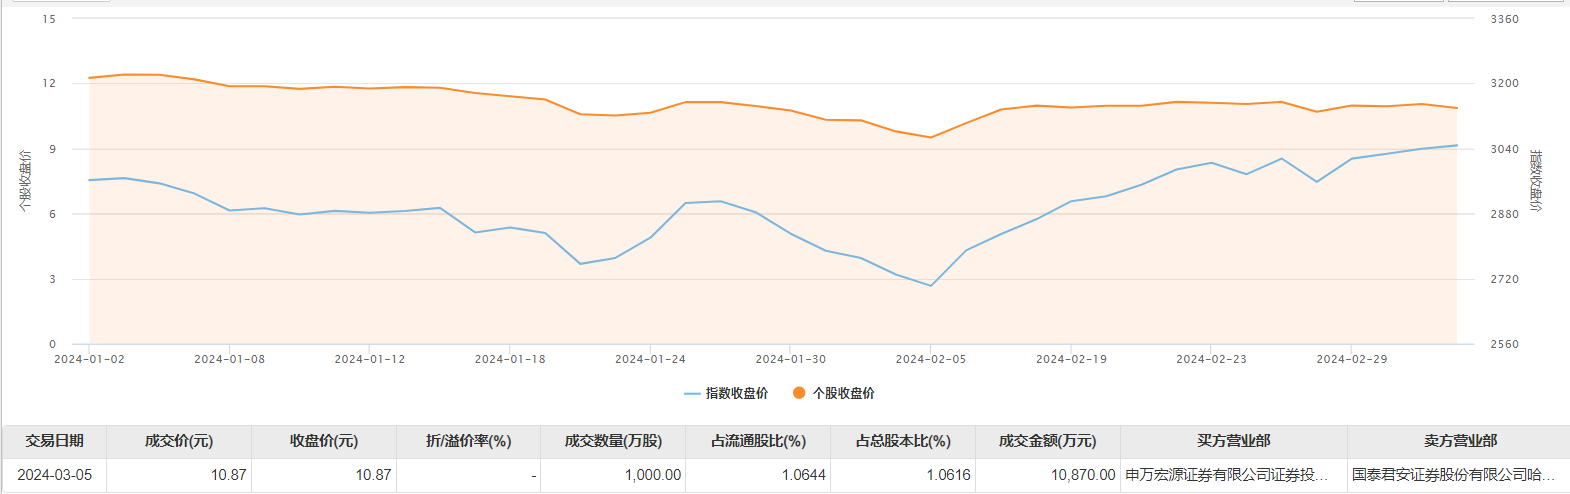
Task: Click the 占流通股比(%) column header
Action: (x=758, y=441)
